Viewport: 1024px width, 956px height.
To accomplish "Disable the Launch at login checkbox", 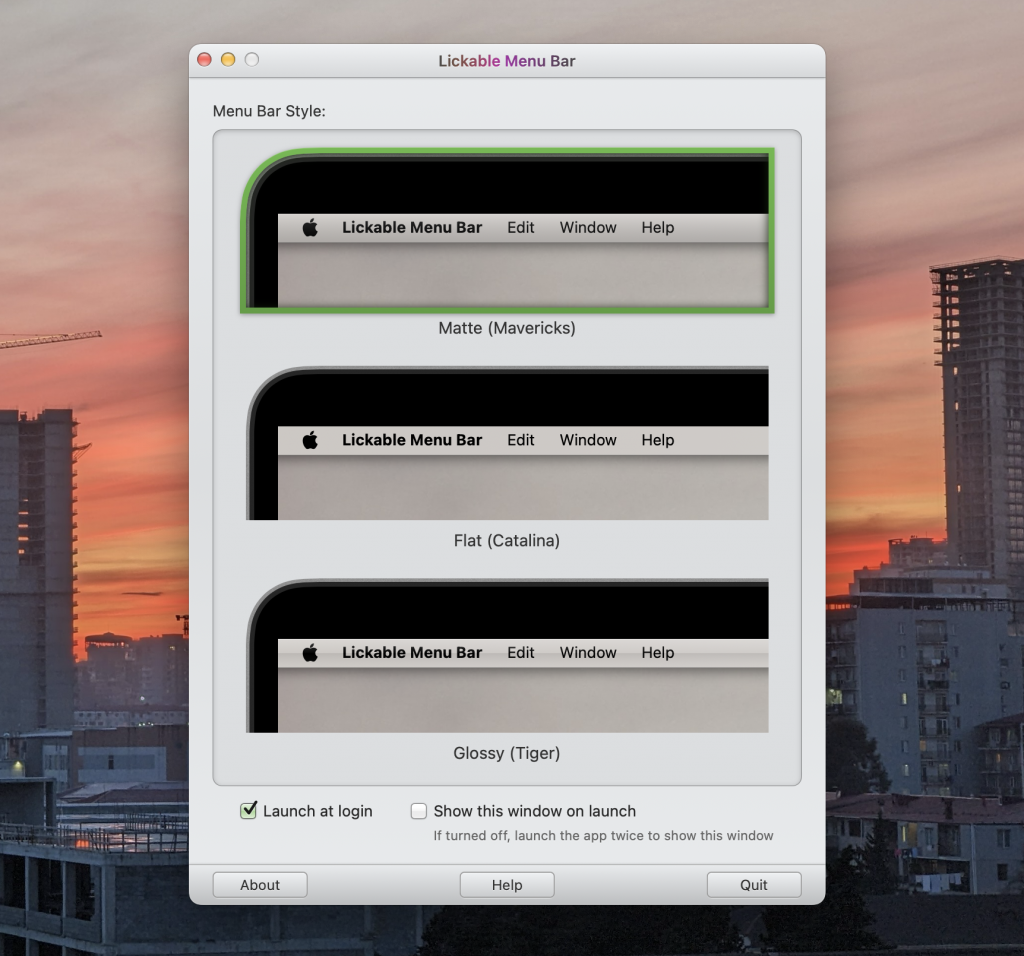I will click(x=249, y=811).
